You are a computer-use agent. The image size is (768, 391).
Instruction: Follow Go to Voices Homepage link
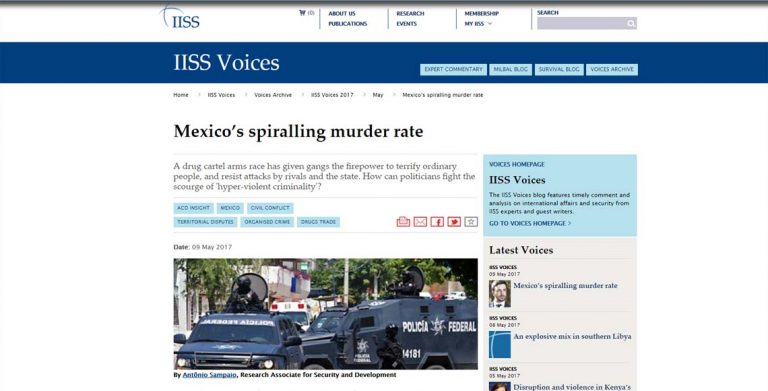[x=530, y=223]
